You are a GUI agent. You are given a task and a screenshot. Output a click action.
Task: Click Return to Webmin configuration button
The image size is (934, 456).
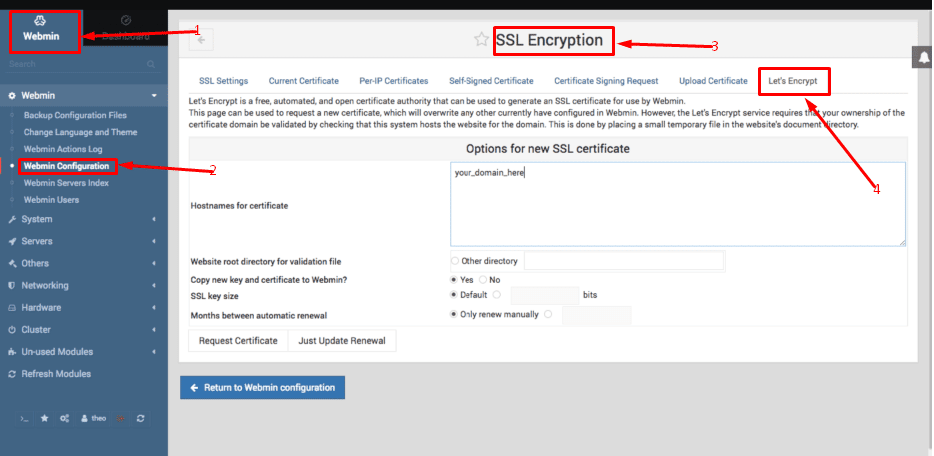coord(263,387)
